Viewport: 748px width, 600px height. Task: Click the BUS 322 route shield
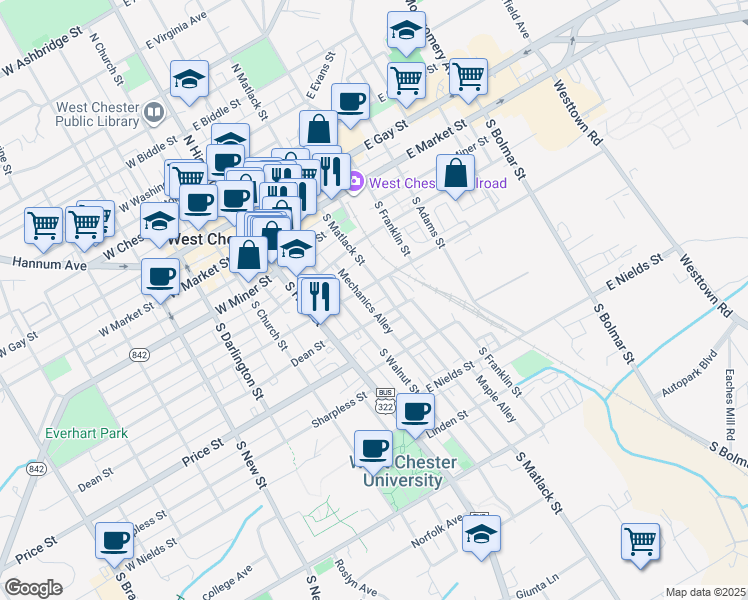coord(385,401)
